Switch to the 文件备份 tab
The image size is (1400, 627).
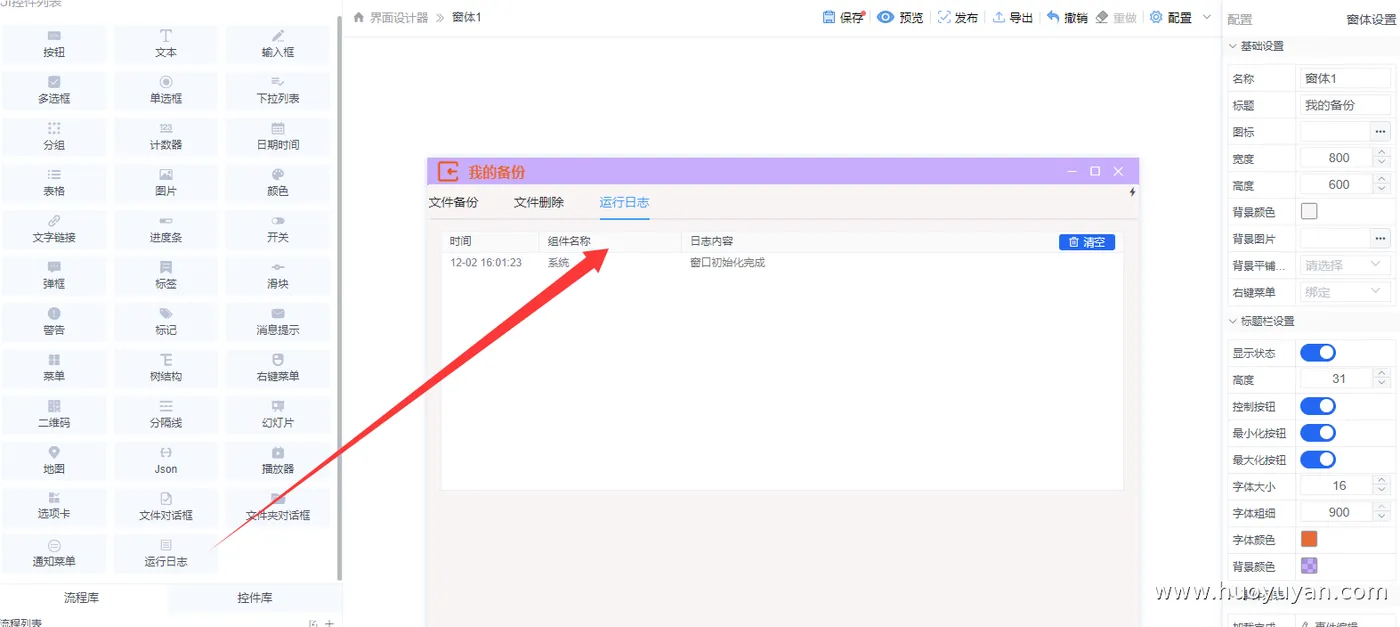coord(453,202)
